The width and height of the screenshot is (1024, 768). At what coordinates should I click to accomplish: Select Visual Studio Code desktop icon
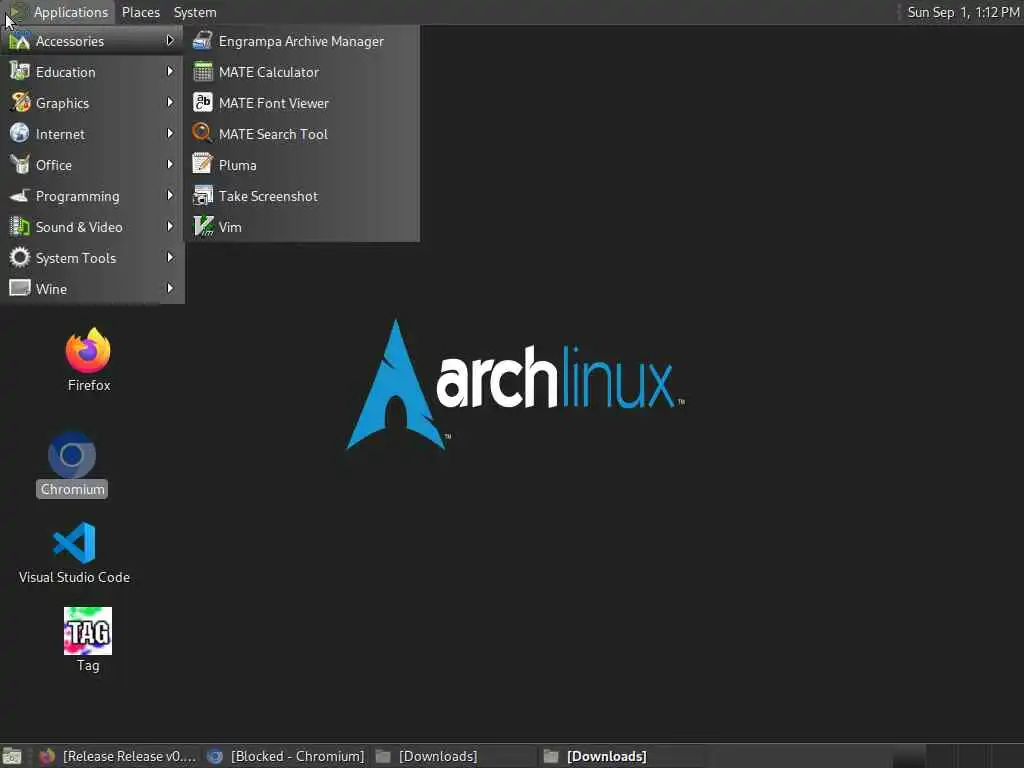tap(74, 543)
